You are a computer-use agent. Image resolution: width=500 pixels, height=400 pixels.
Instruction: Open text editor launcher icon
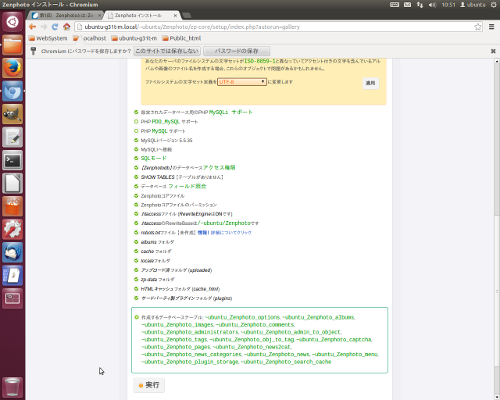click(13, 137)
